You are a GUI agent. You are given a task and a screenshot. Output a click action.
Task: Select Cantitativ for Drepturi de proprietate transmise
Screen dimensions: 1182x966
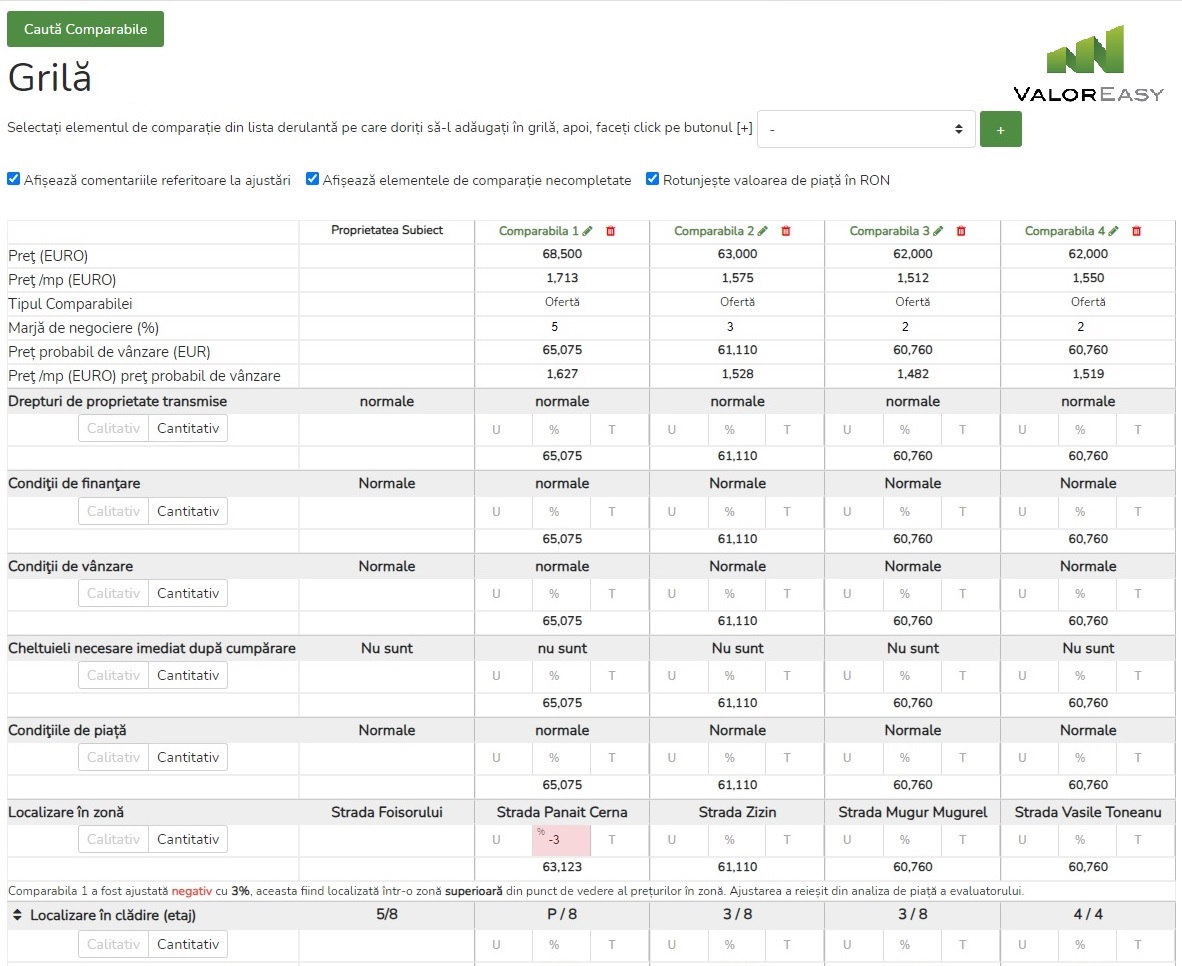188,429
